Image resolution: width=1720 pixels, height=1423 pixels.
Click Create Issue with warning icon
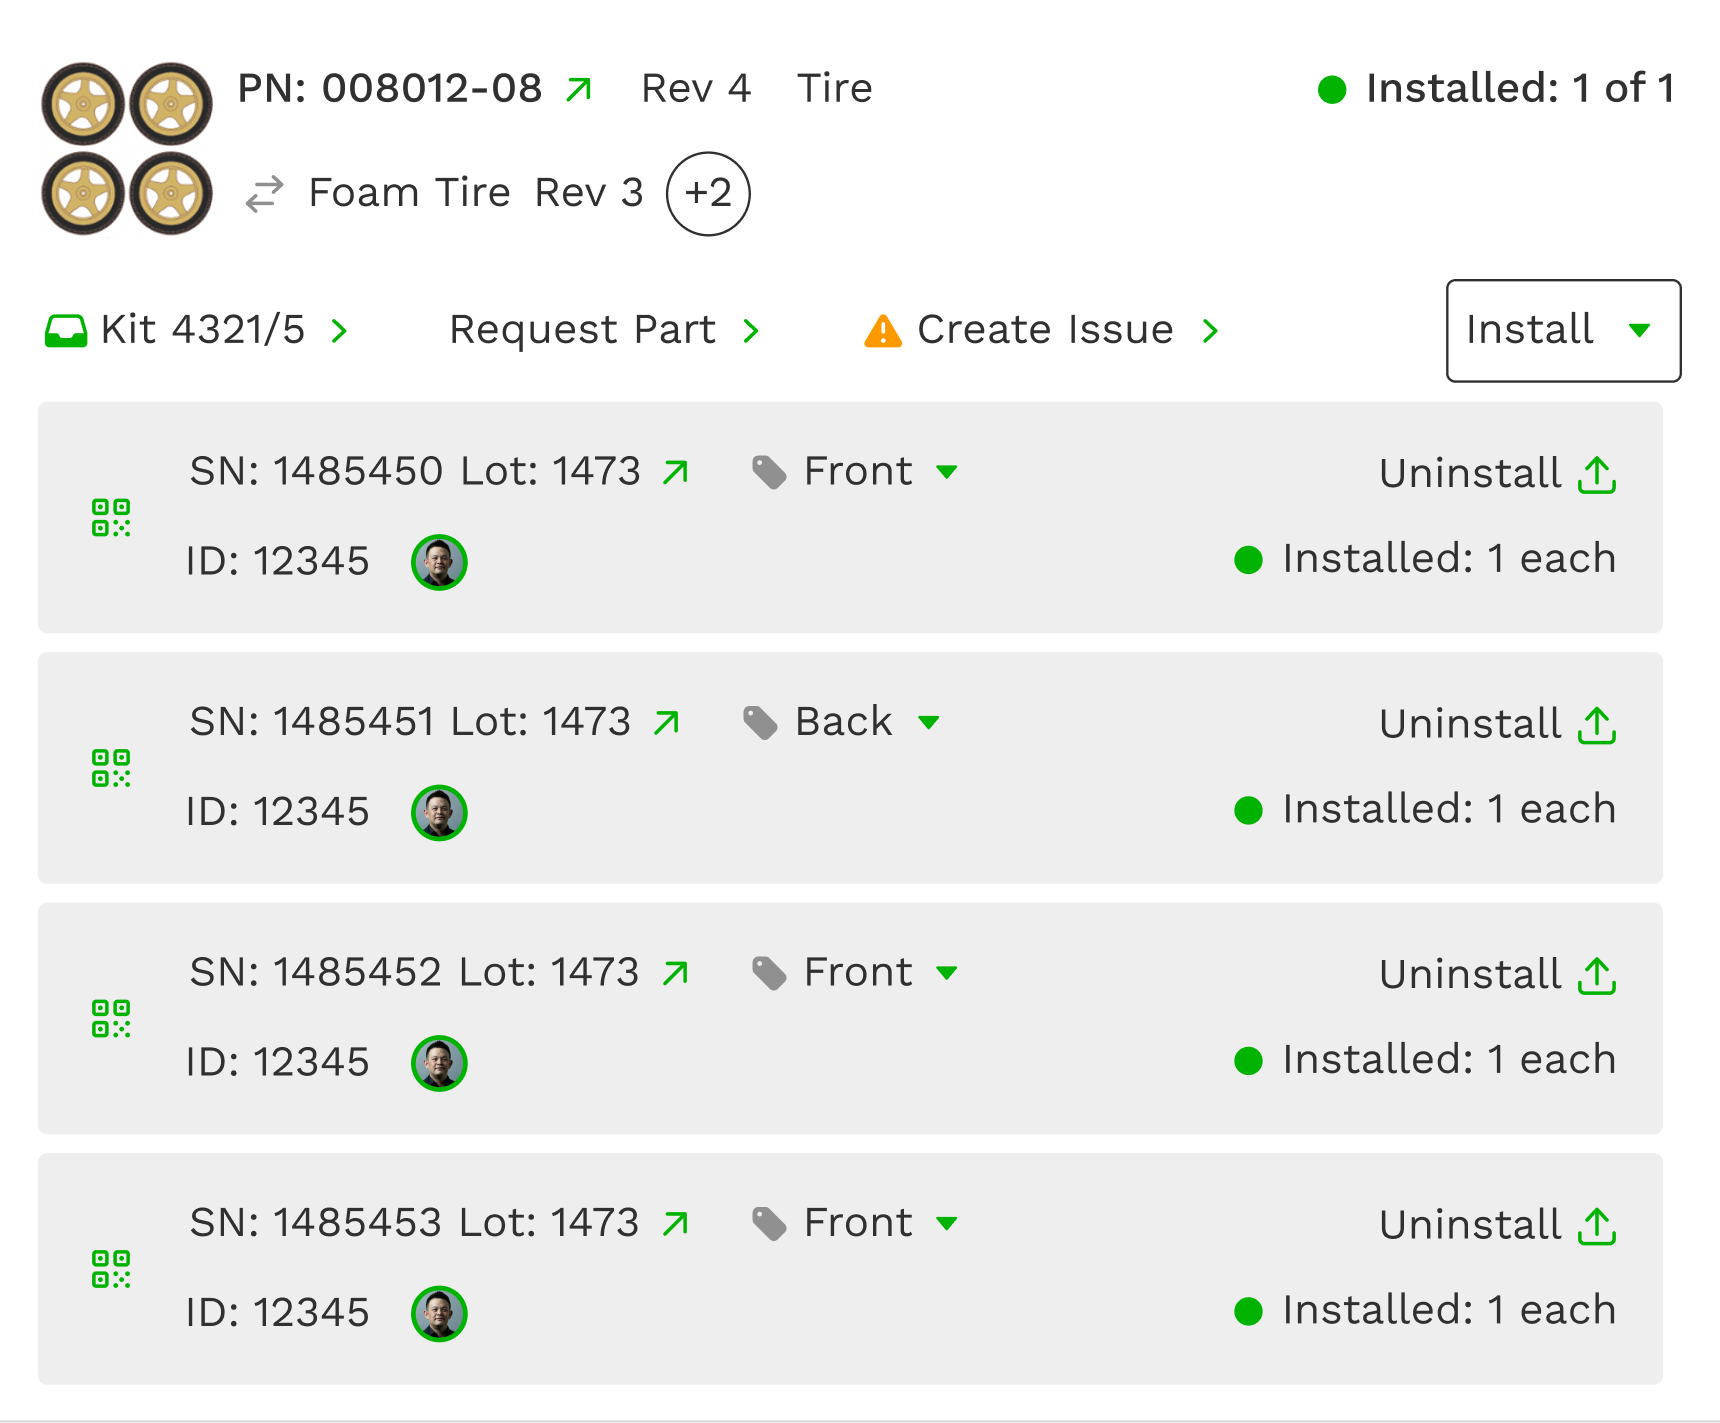pos(1042,330)
